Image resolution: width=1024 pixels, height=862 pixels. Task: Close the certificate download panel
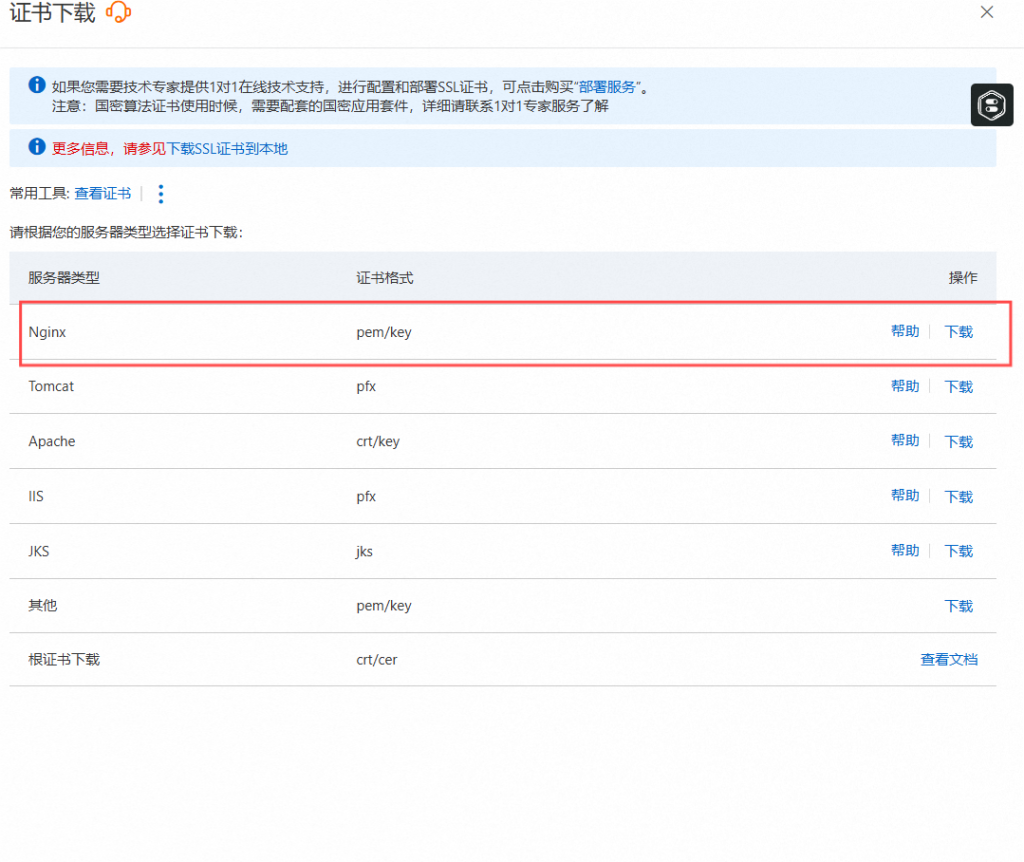coord(986,13)
